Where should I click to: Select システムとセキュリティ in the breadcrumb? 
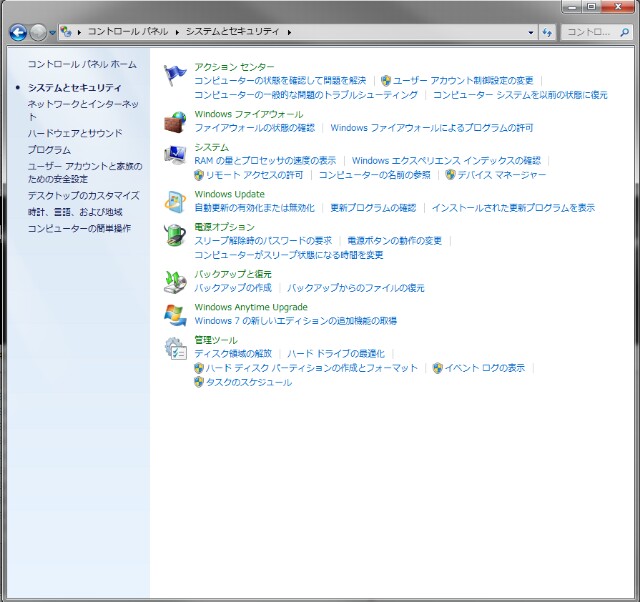[233, 31]
